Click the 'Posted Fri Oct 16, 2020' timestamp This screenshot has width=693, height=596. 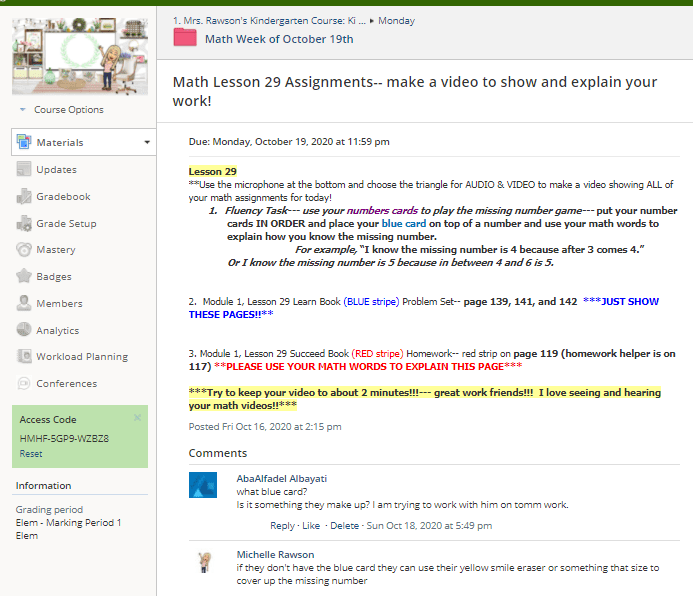point(265,427)
